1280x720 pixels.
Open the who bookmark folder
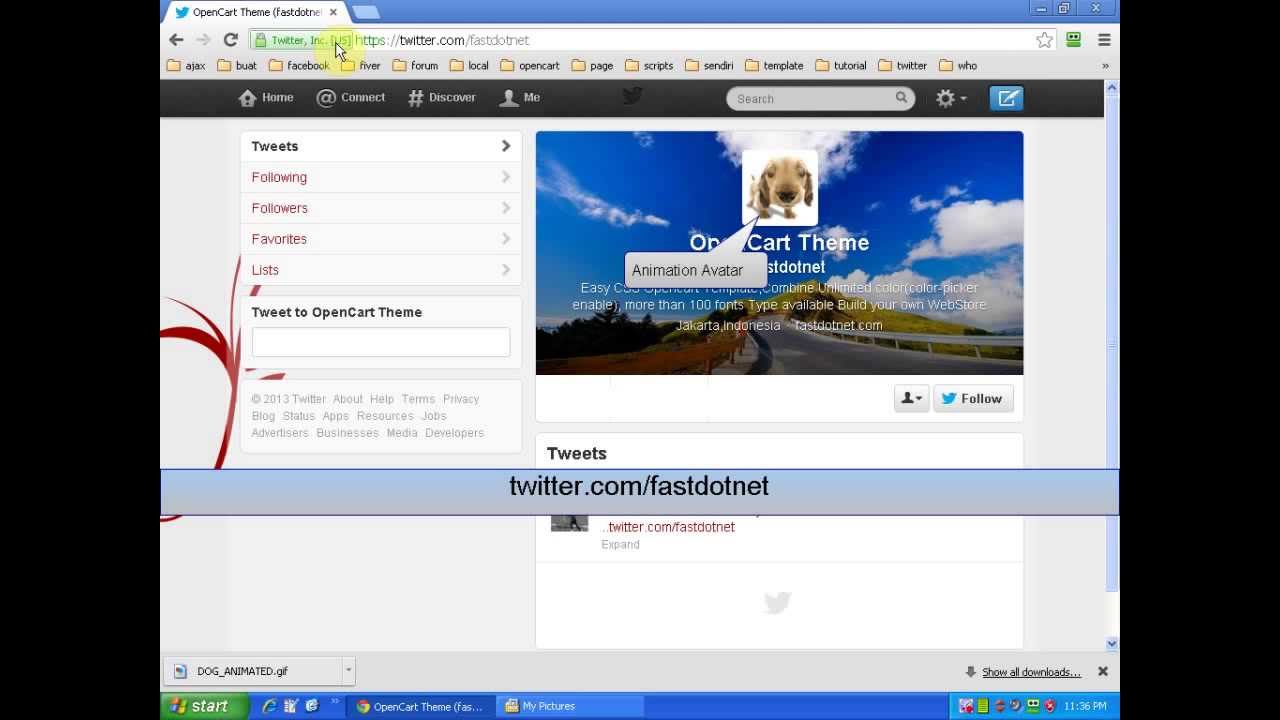(x=957, y=66)
